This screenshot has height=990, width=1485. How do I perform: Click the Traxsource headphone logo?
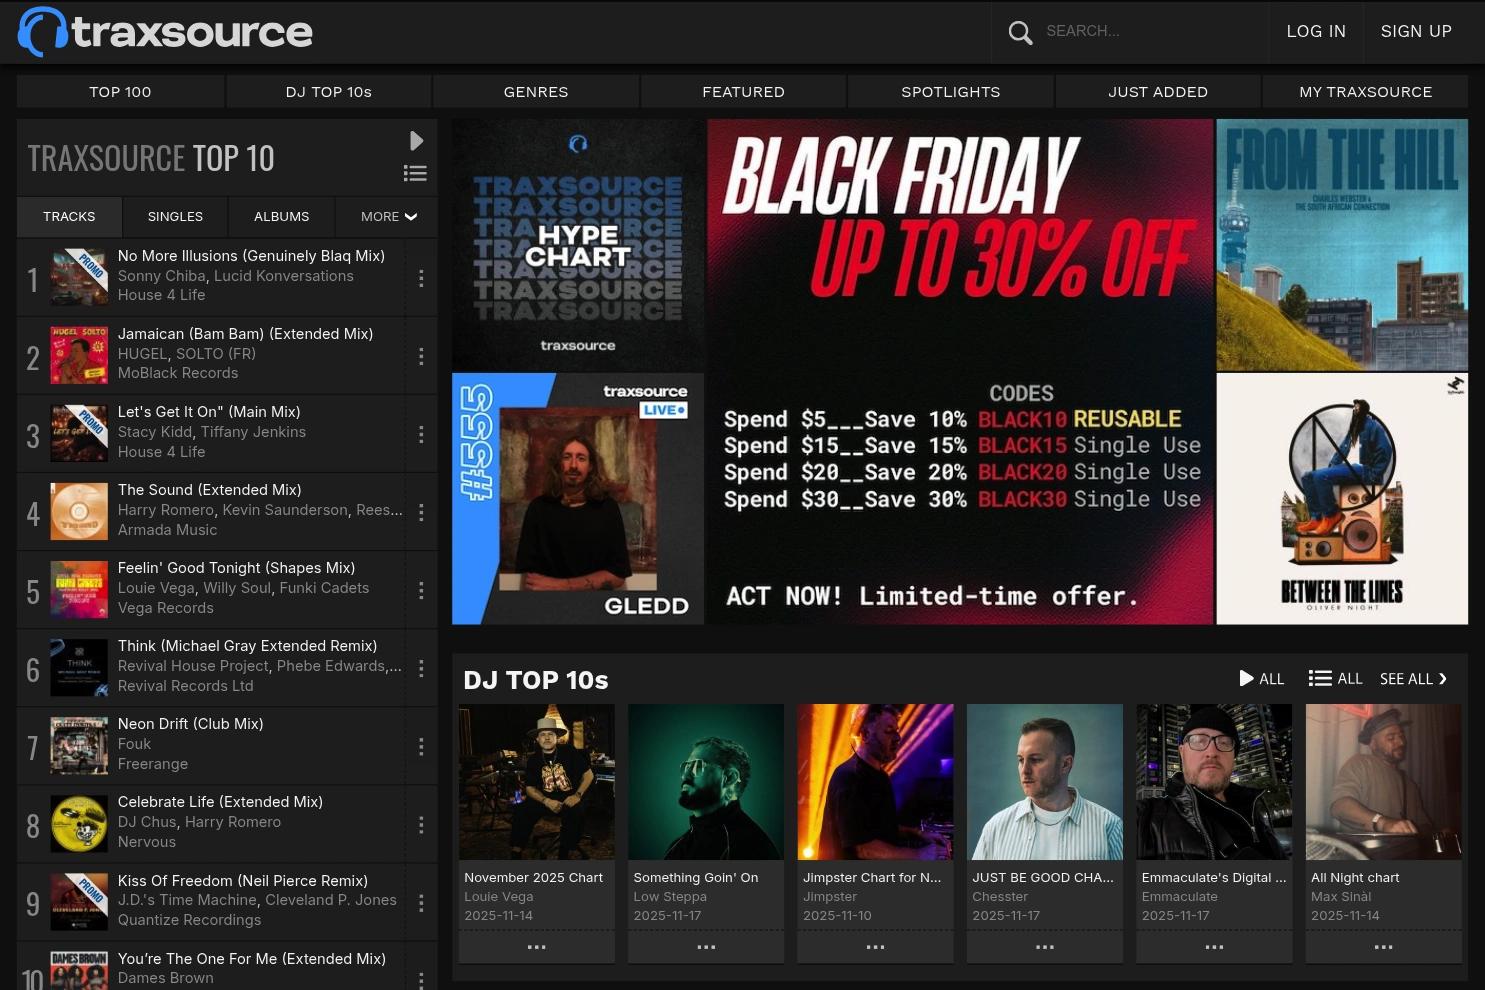click(165, 32)
